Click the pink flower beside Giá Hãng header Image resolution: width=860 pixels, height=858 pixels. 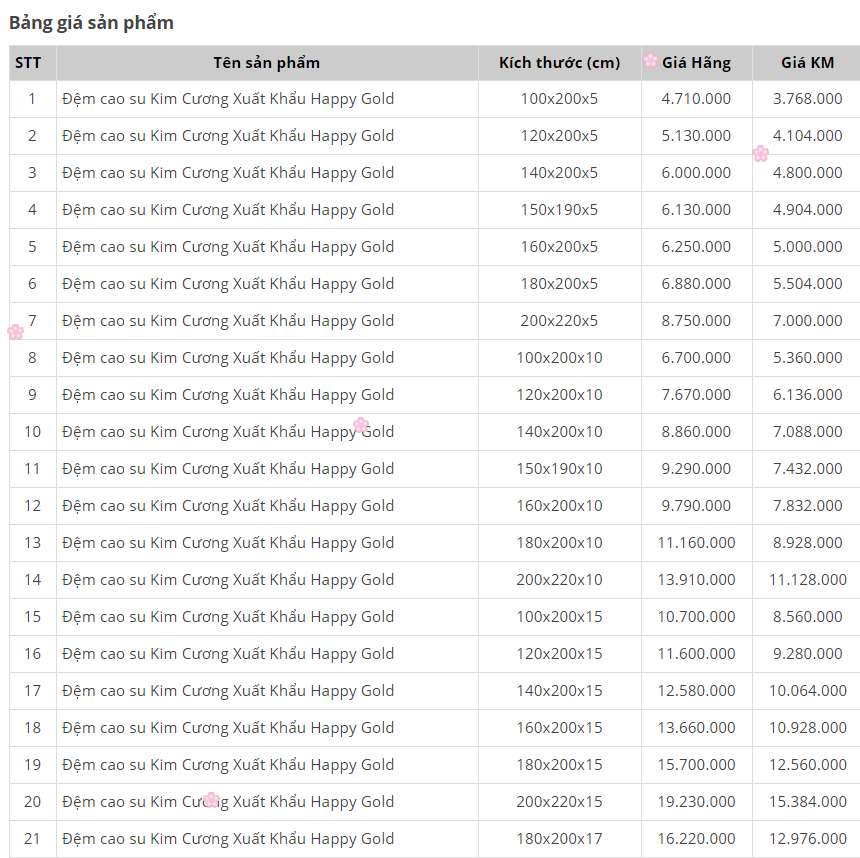(x=650, y=61)
